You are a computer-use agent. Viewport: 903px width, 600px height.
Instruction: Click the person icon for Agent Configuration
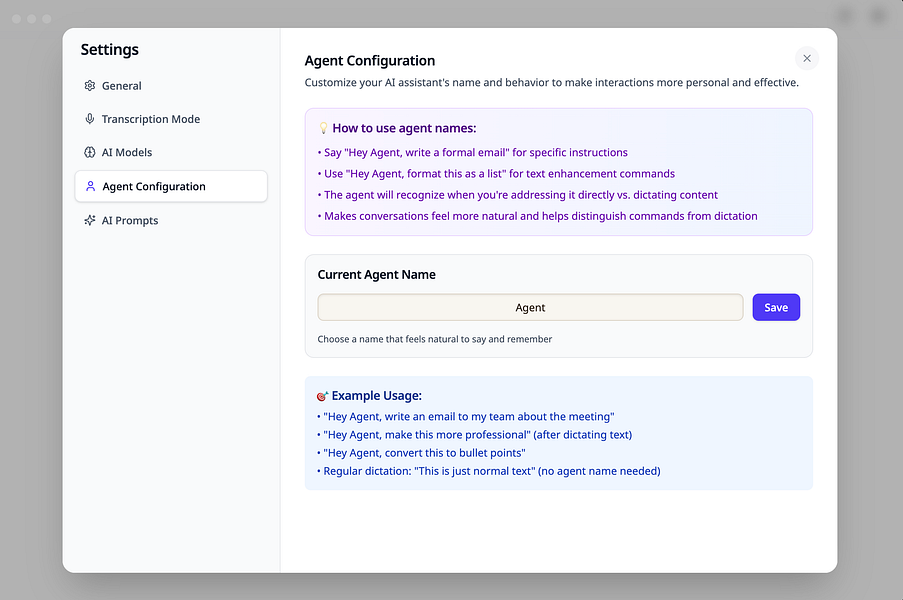tap(90, 187)
